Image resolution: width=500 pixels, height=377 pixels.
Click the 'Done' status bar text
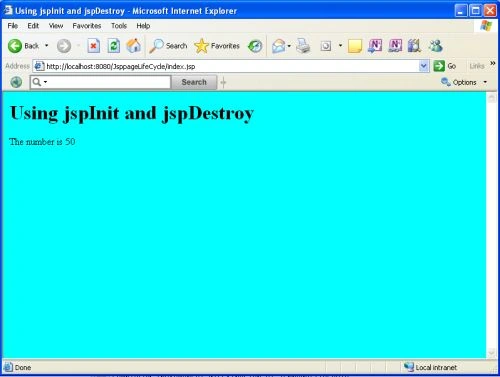[x=23, y=368]
